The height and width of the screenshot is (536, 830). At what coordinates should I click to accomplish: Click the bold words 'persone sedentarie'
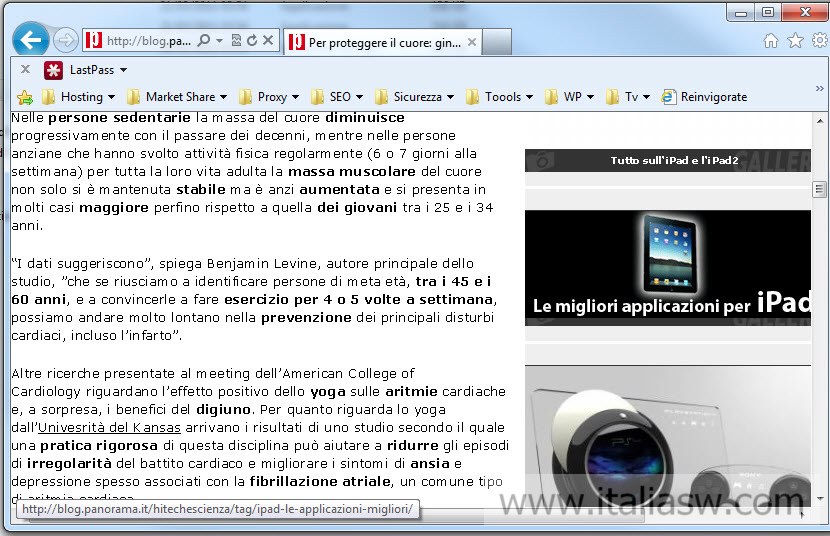tap(119, 117)
